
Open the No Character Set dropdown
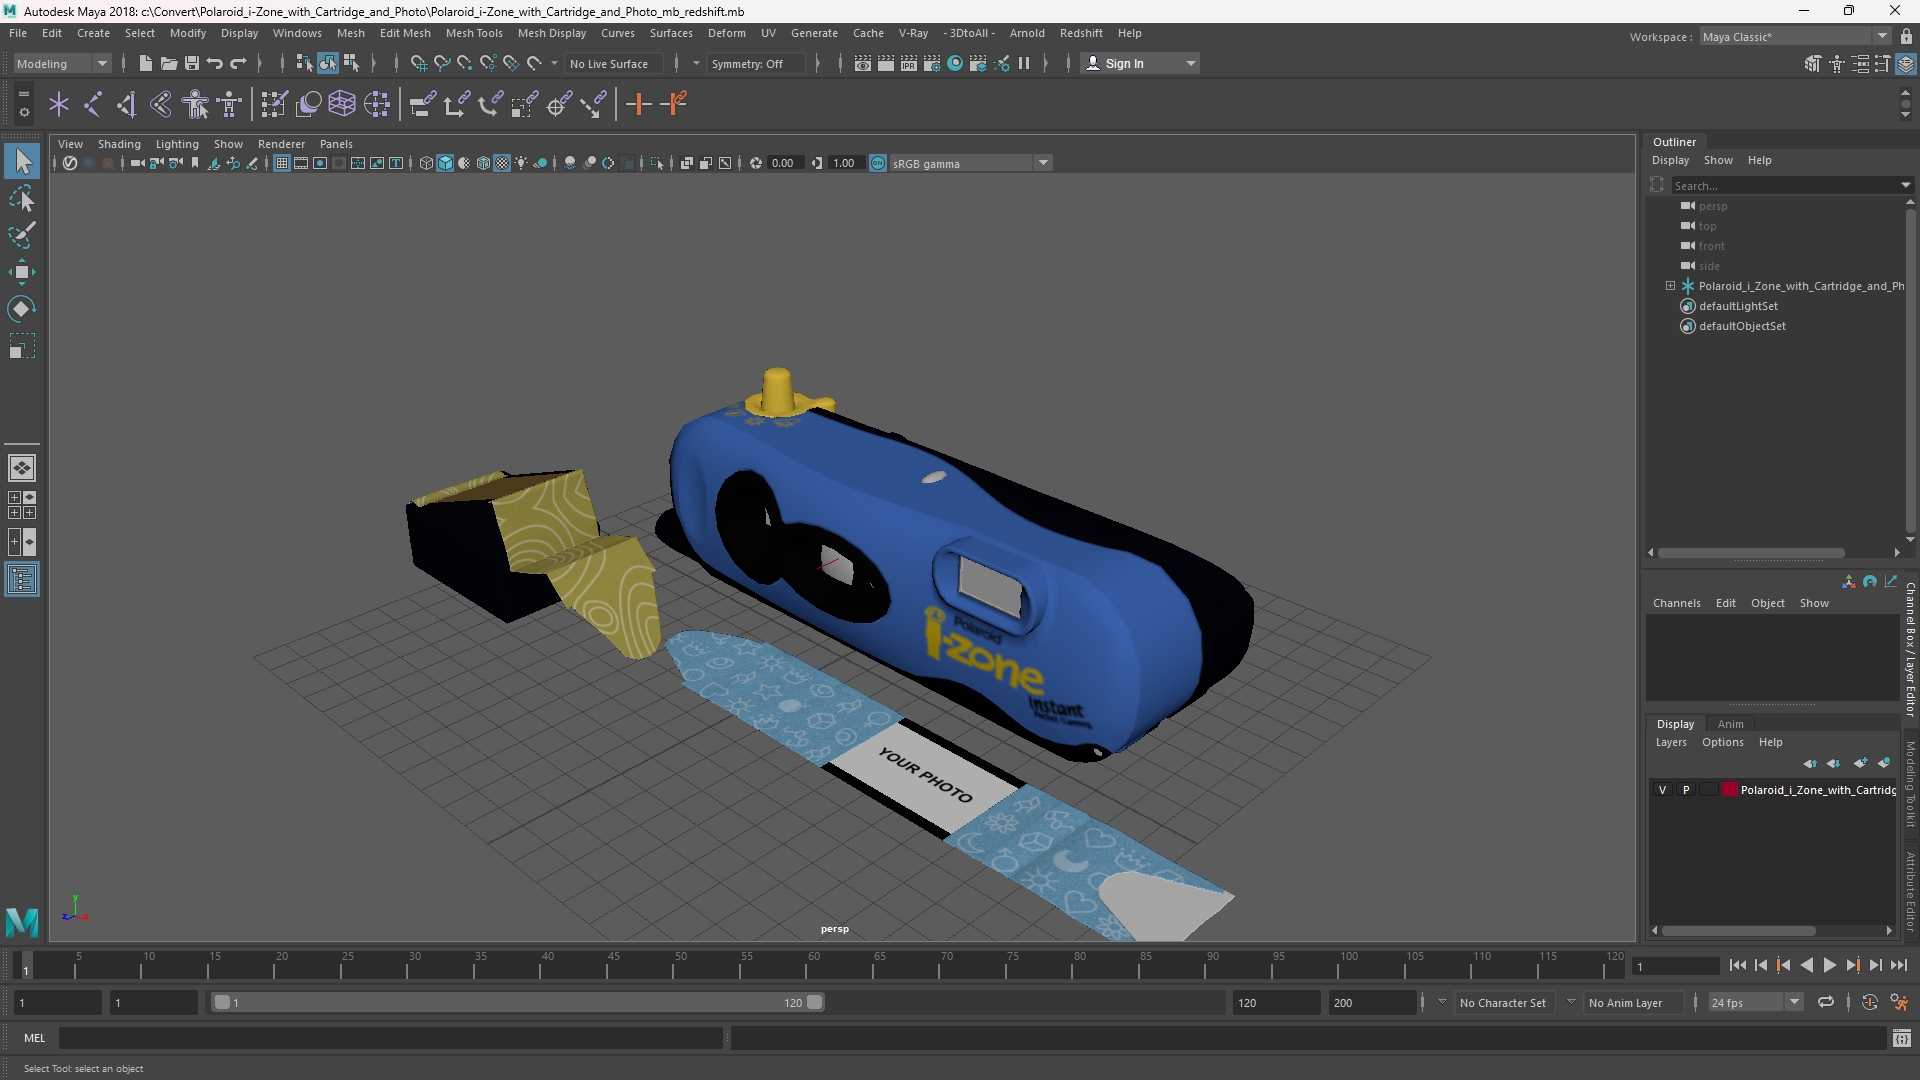coord(1502,1002)
